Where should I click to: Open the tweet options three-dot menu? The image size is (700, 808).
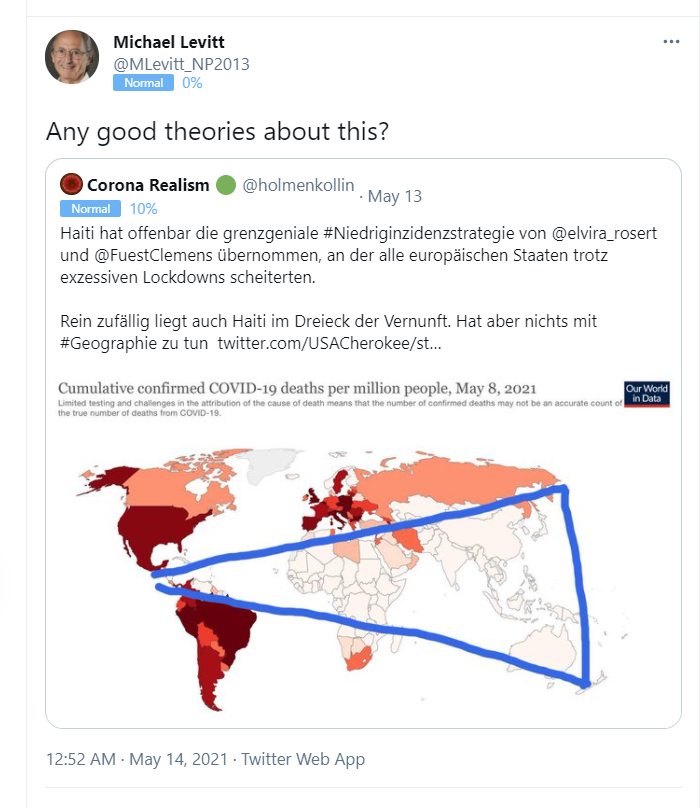[673, 39]
